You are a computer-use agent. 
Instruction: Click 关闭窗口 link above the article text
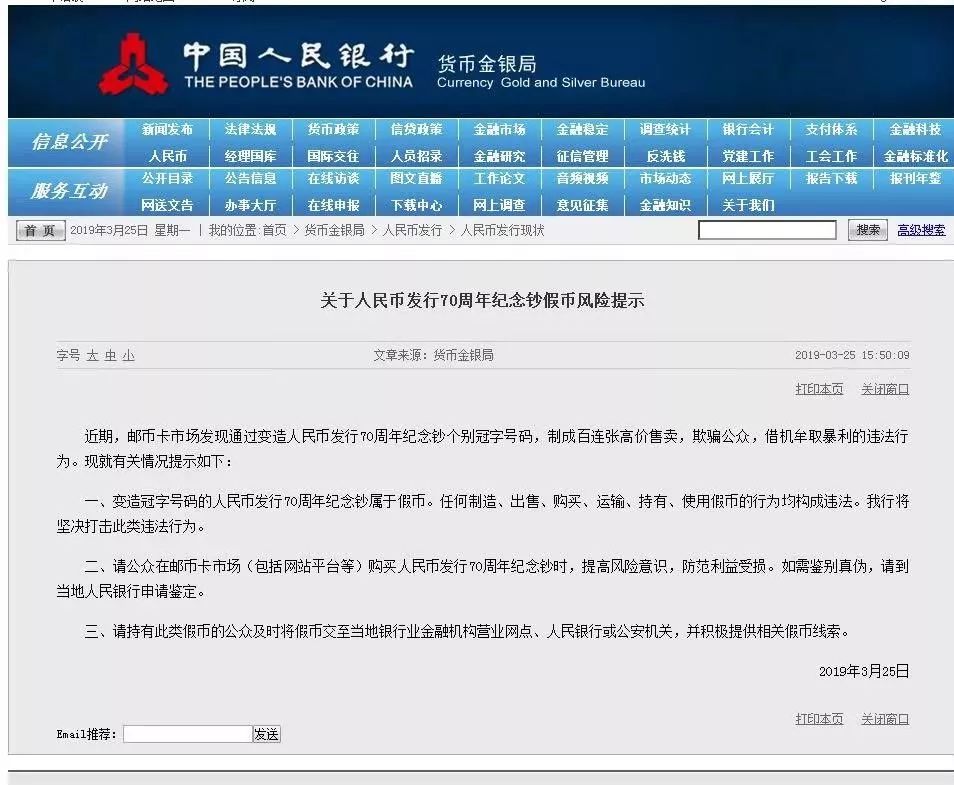coord(885,389)
